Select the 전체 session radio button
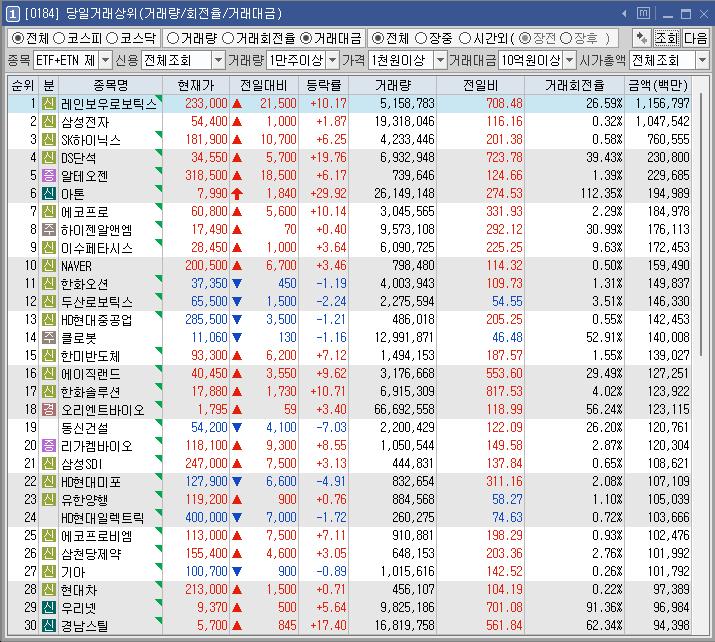 378,38
